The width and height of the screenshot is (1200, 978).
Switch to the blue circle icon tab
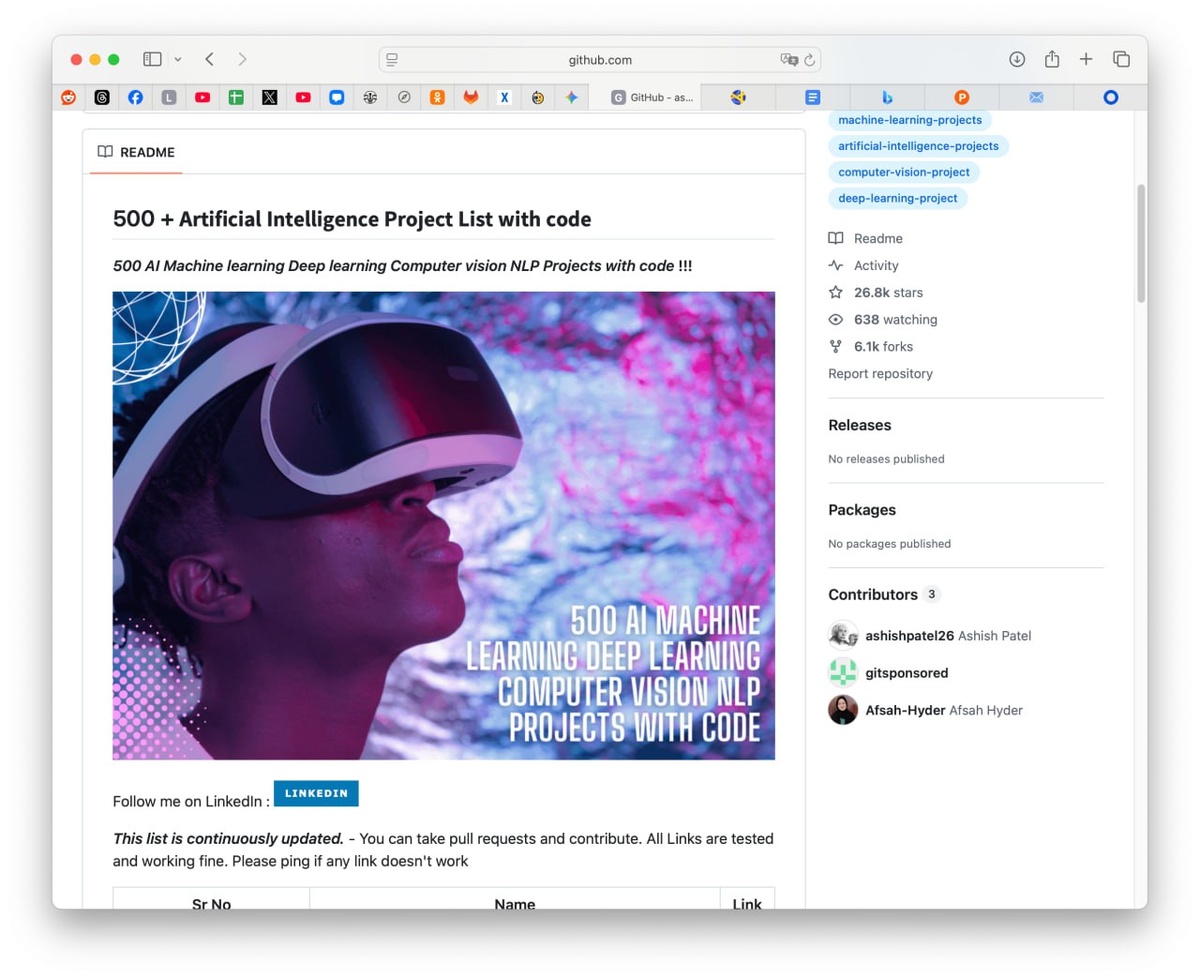point(1110,97)
